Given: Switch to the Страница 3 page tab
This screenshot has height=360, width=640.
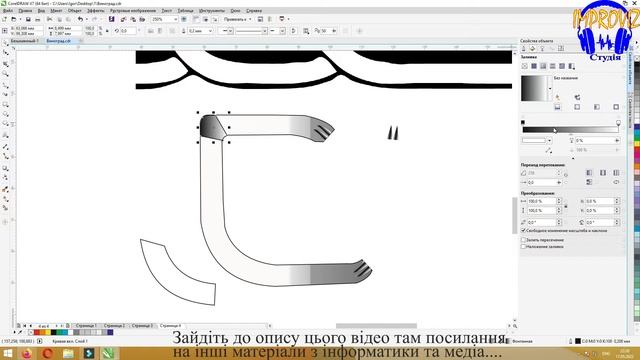Looking at the screenshot, I should pos(142,326).
